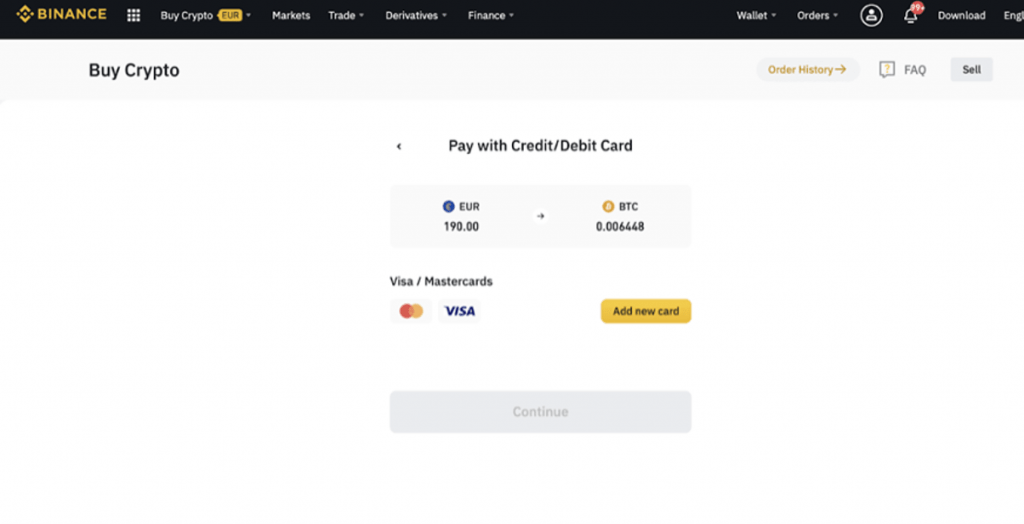Click the Binance logo

pyautogui.click(x=61, y=15)
